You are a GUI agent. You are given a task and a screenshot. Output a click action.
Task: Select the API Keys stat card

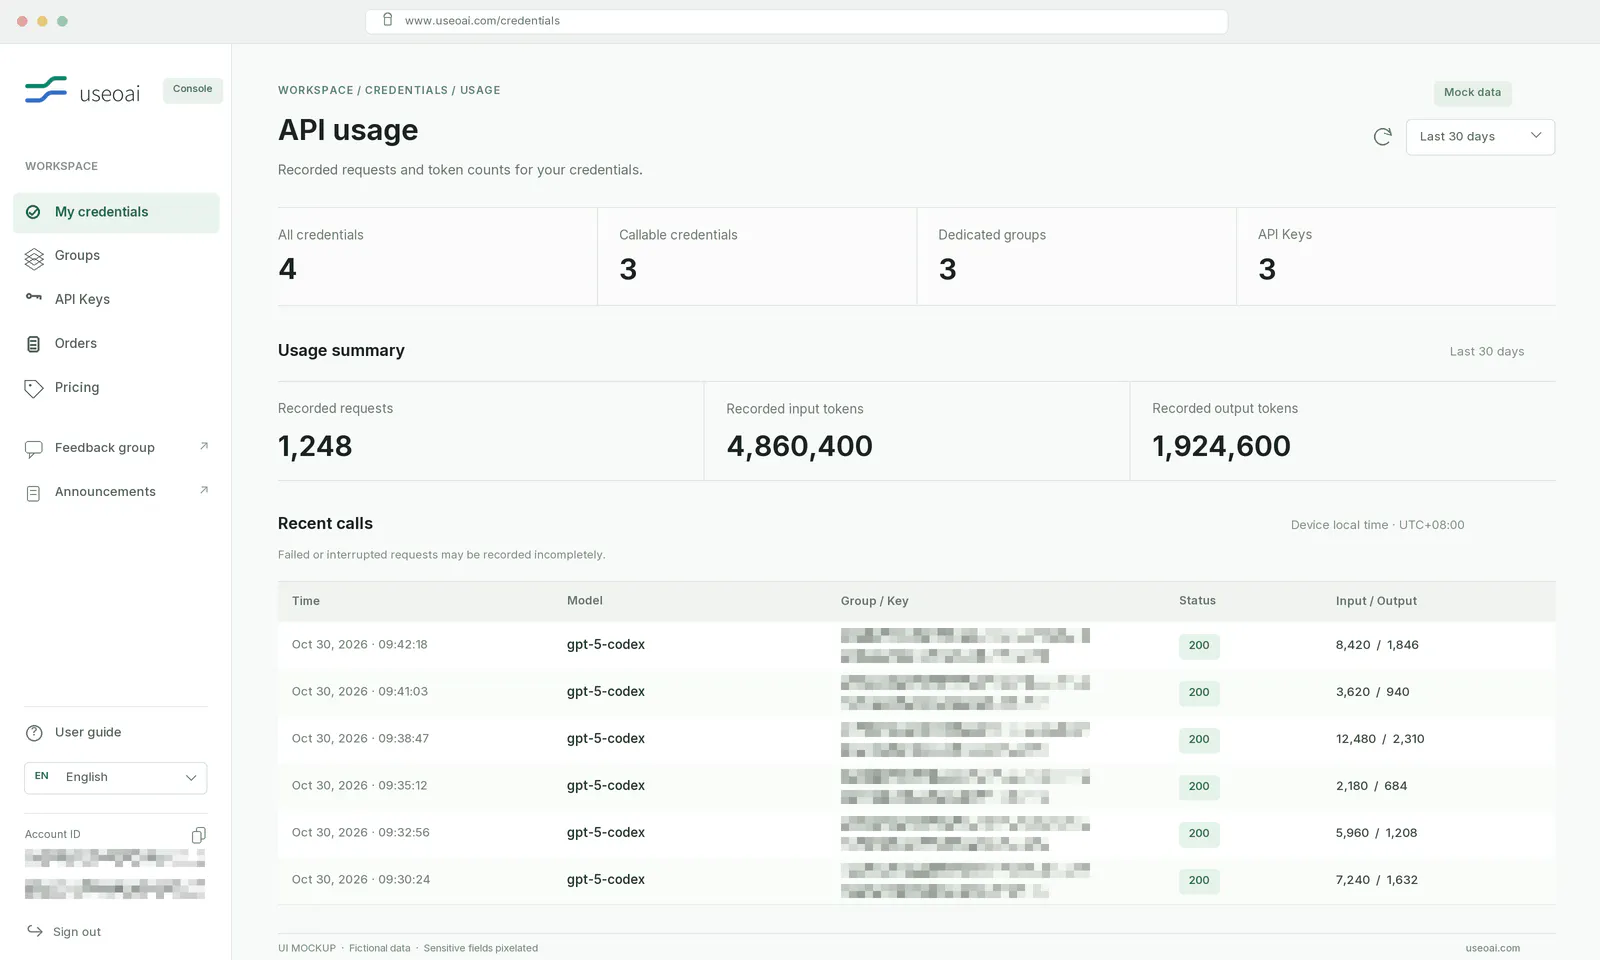pyautogui.click(x=1396, y=257)
